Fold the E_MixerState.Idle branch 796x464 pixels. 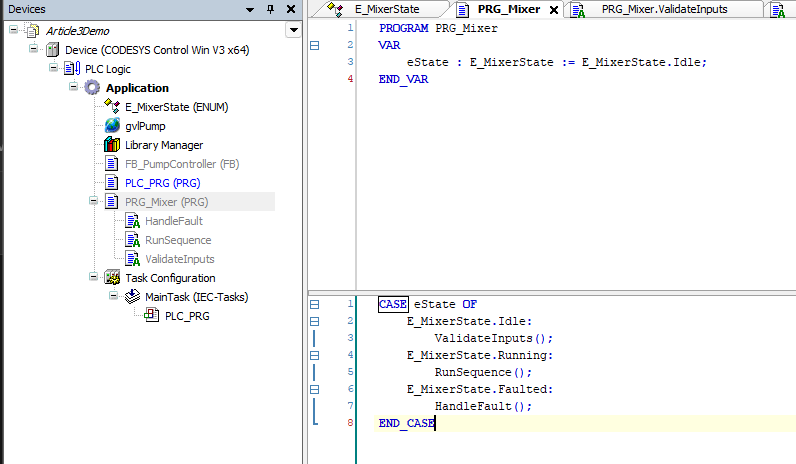[x=315, y=321]
